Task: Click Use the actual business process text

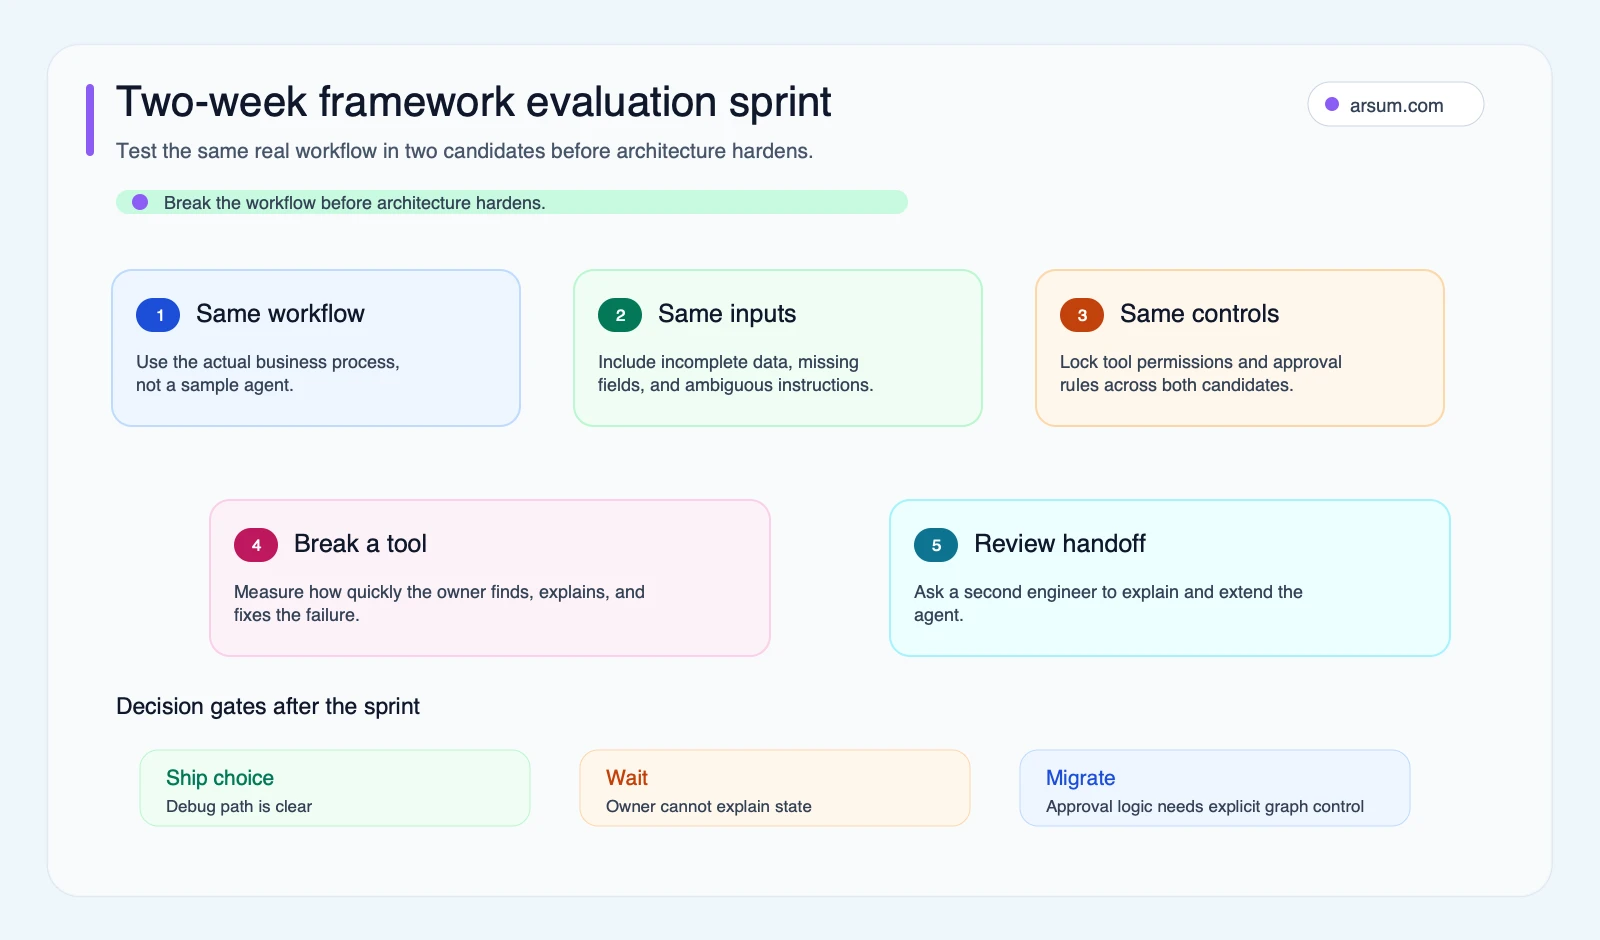Action: (x=268, y=373)
